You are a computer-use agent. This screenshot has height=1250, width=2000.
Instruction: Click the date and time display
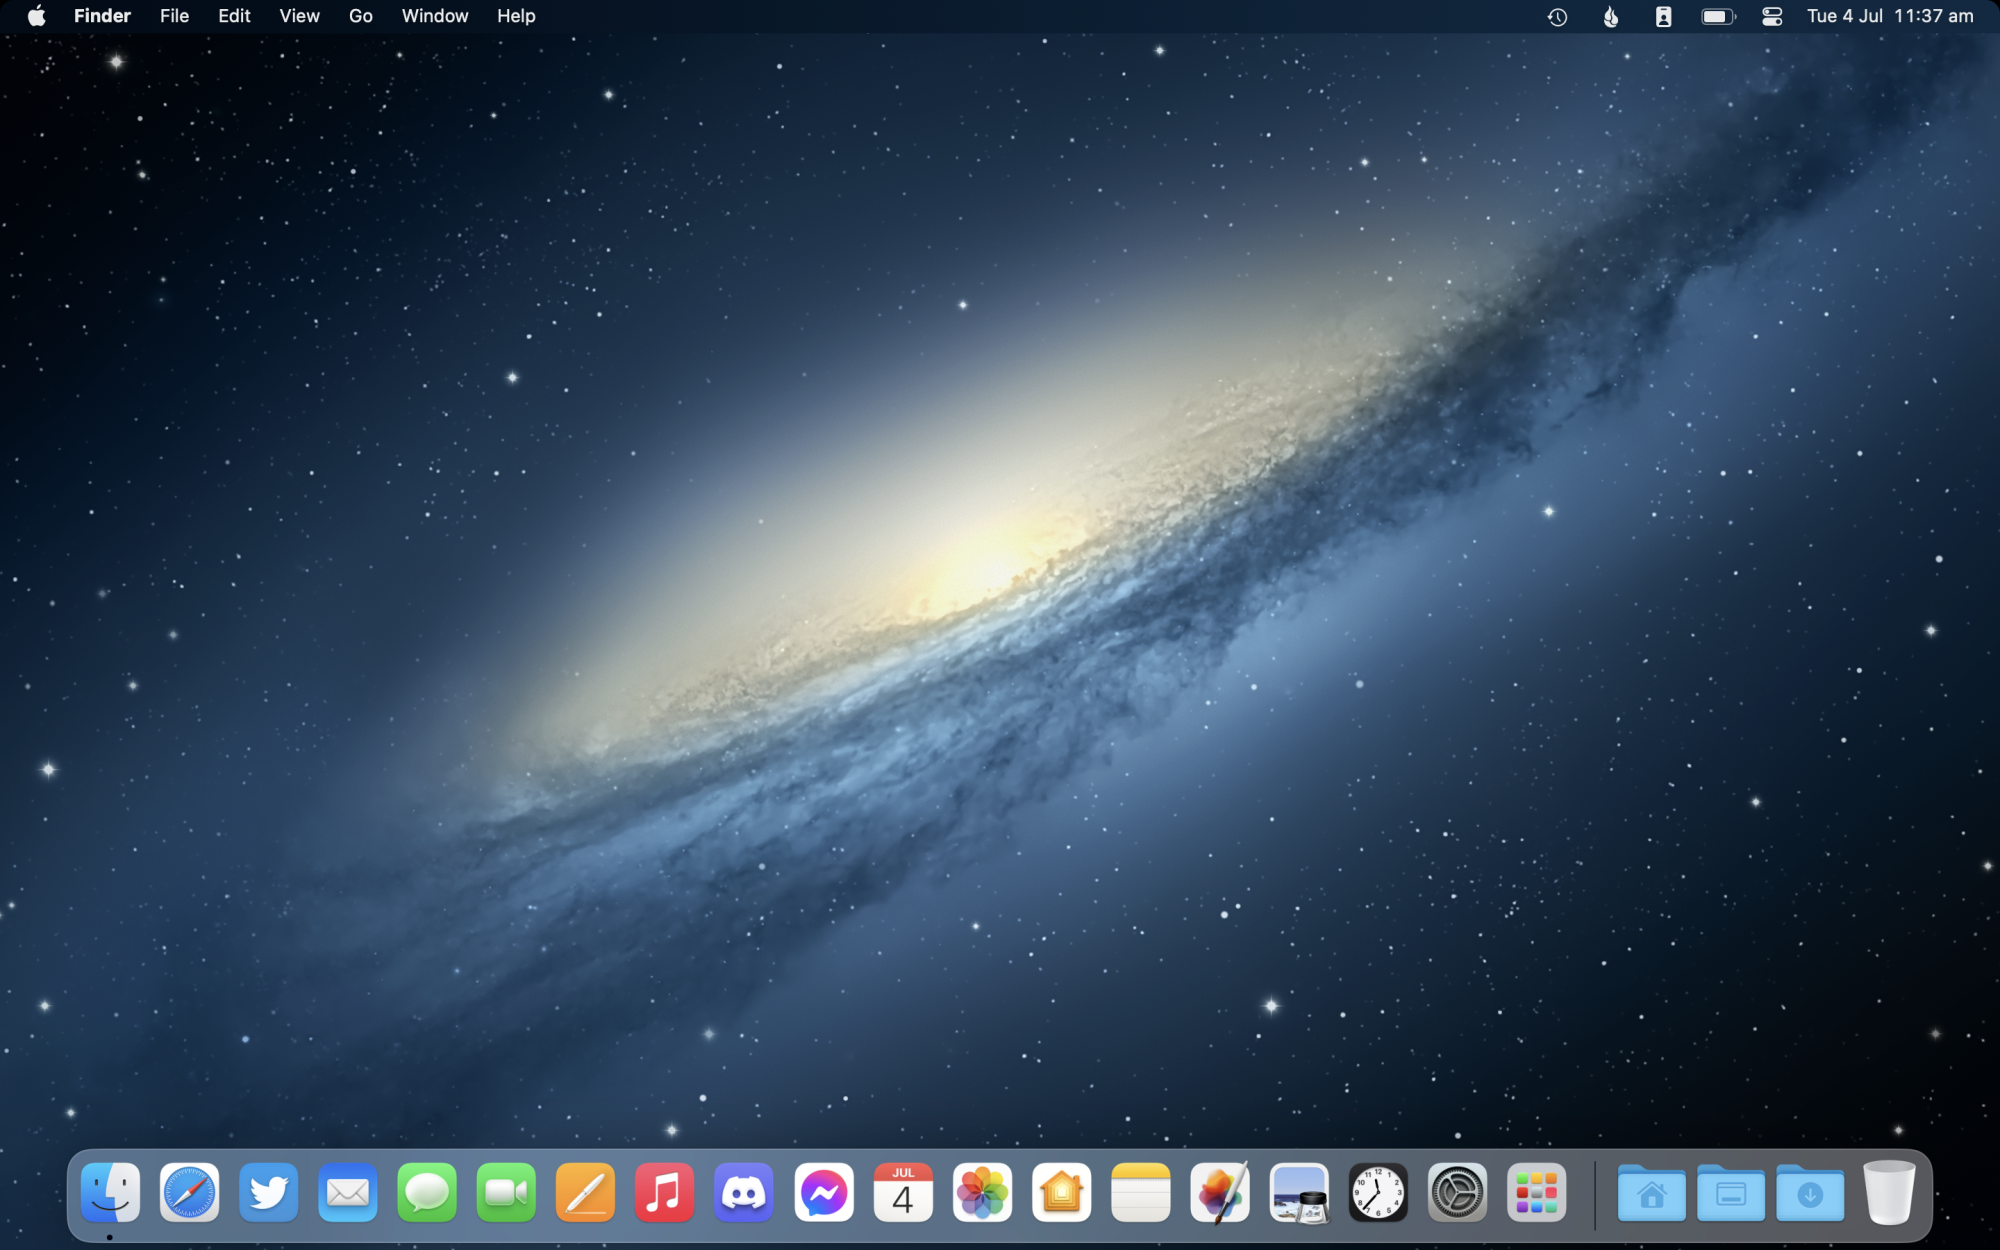click(x=1889, y=16)
